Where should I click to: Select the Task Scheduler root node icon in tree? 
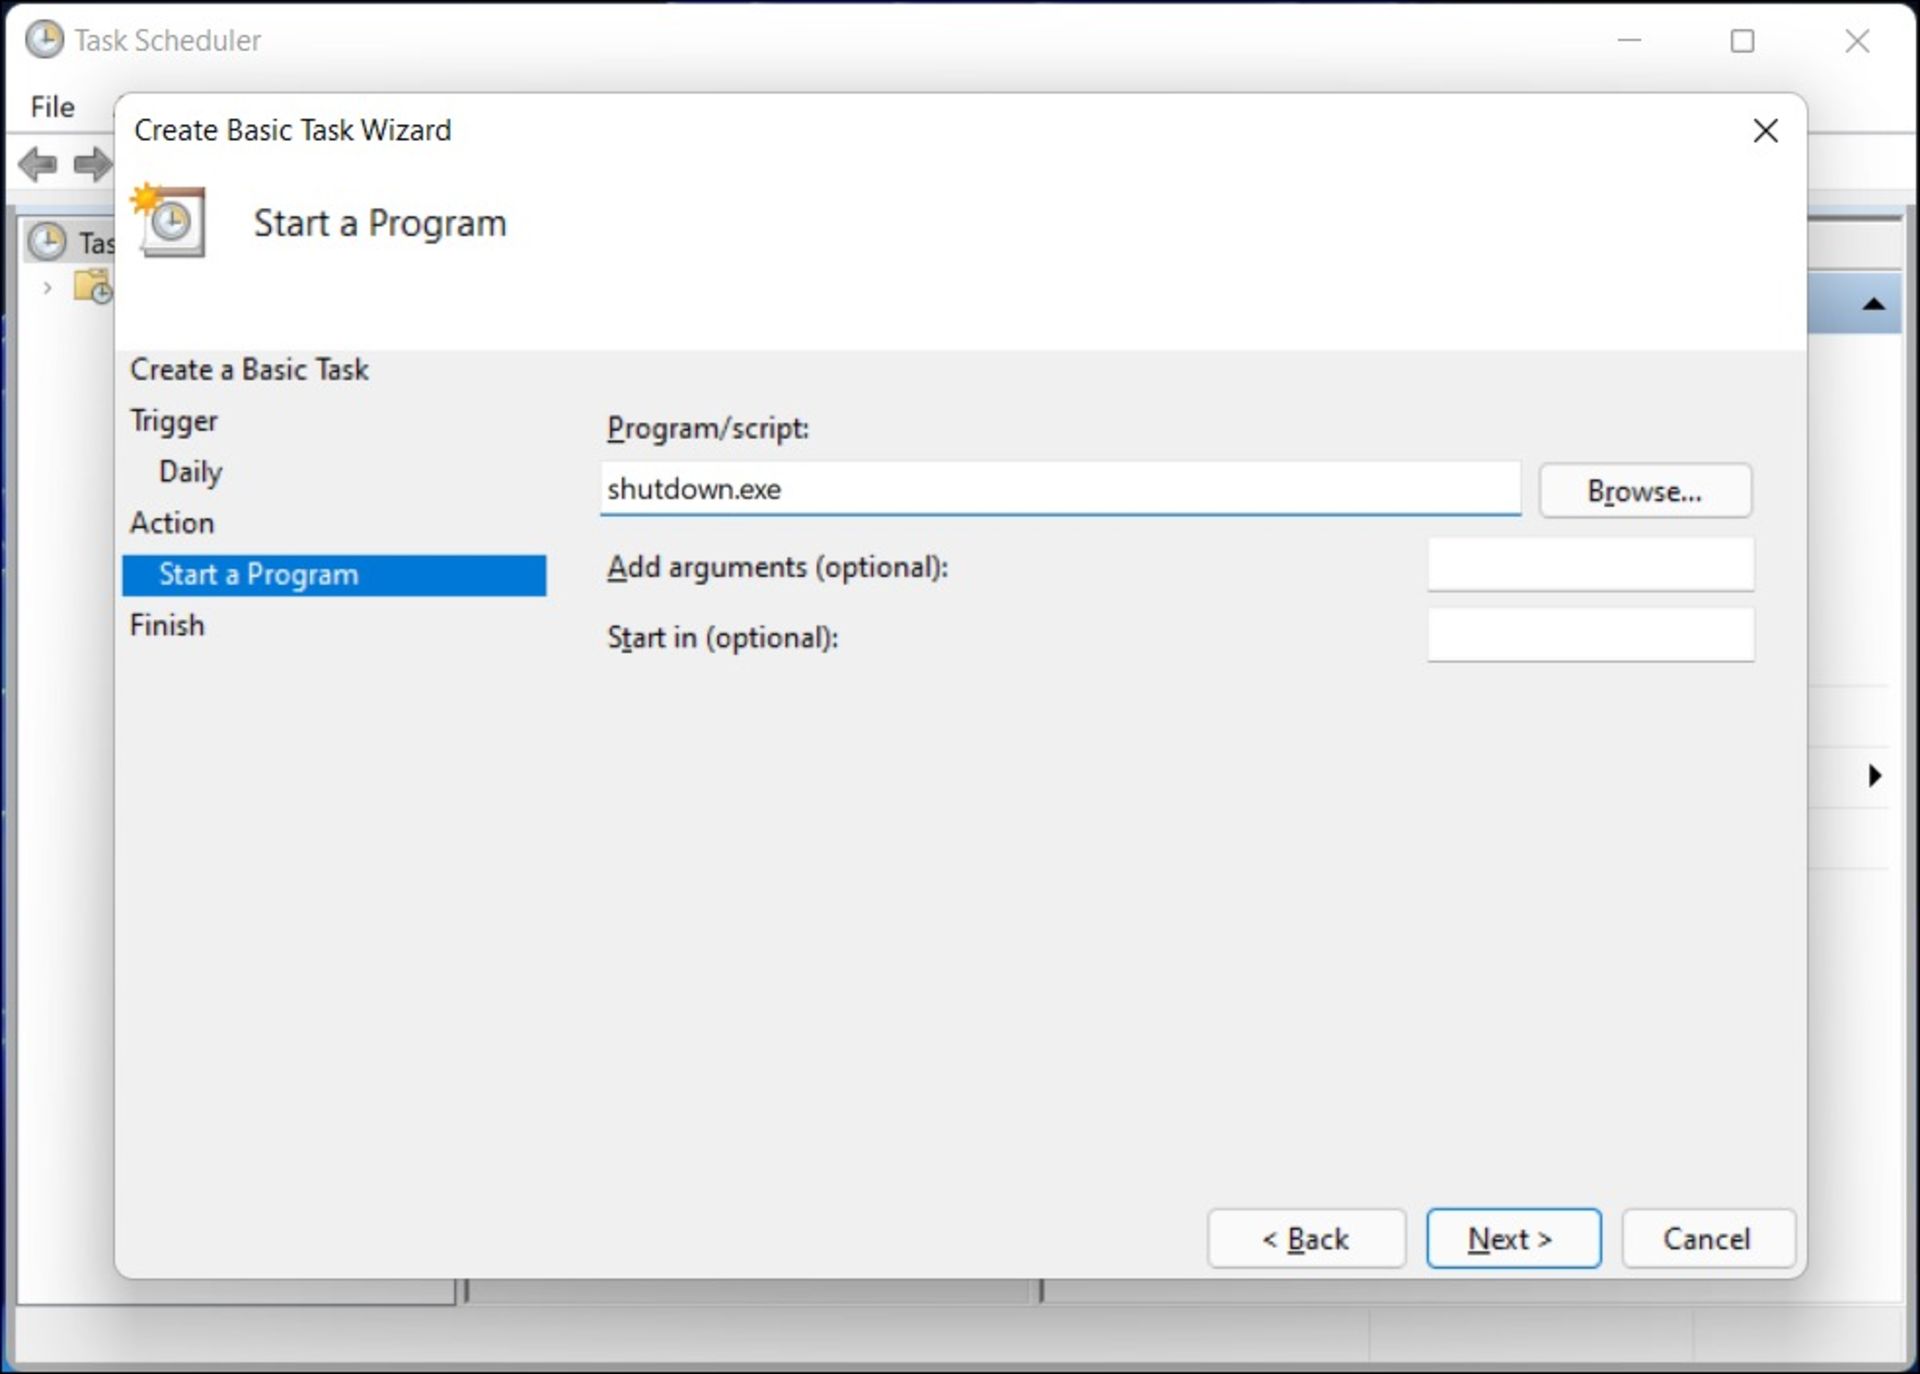click(x=46, y=242)
